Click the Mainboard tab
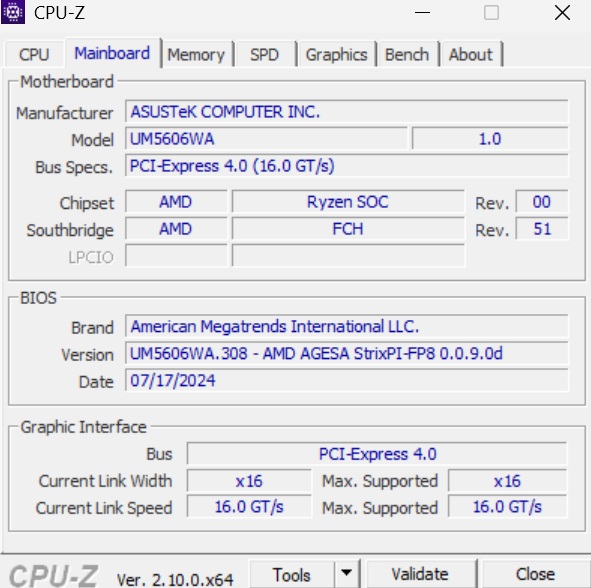Image resolution: width=591 pixels, height=588 pixels. [112, 53]
